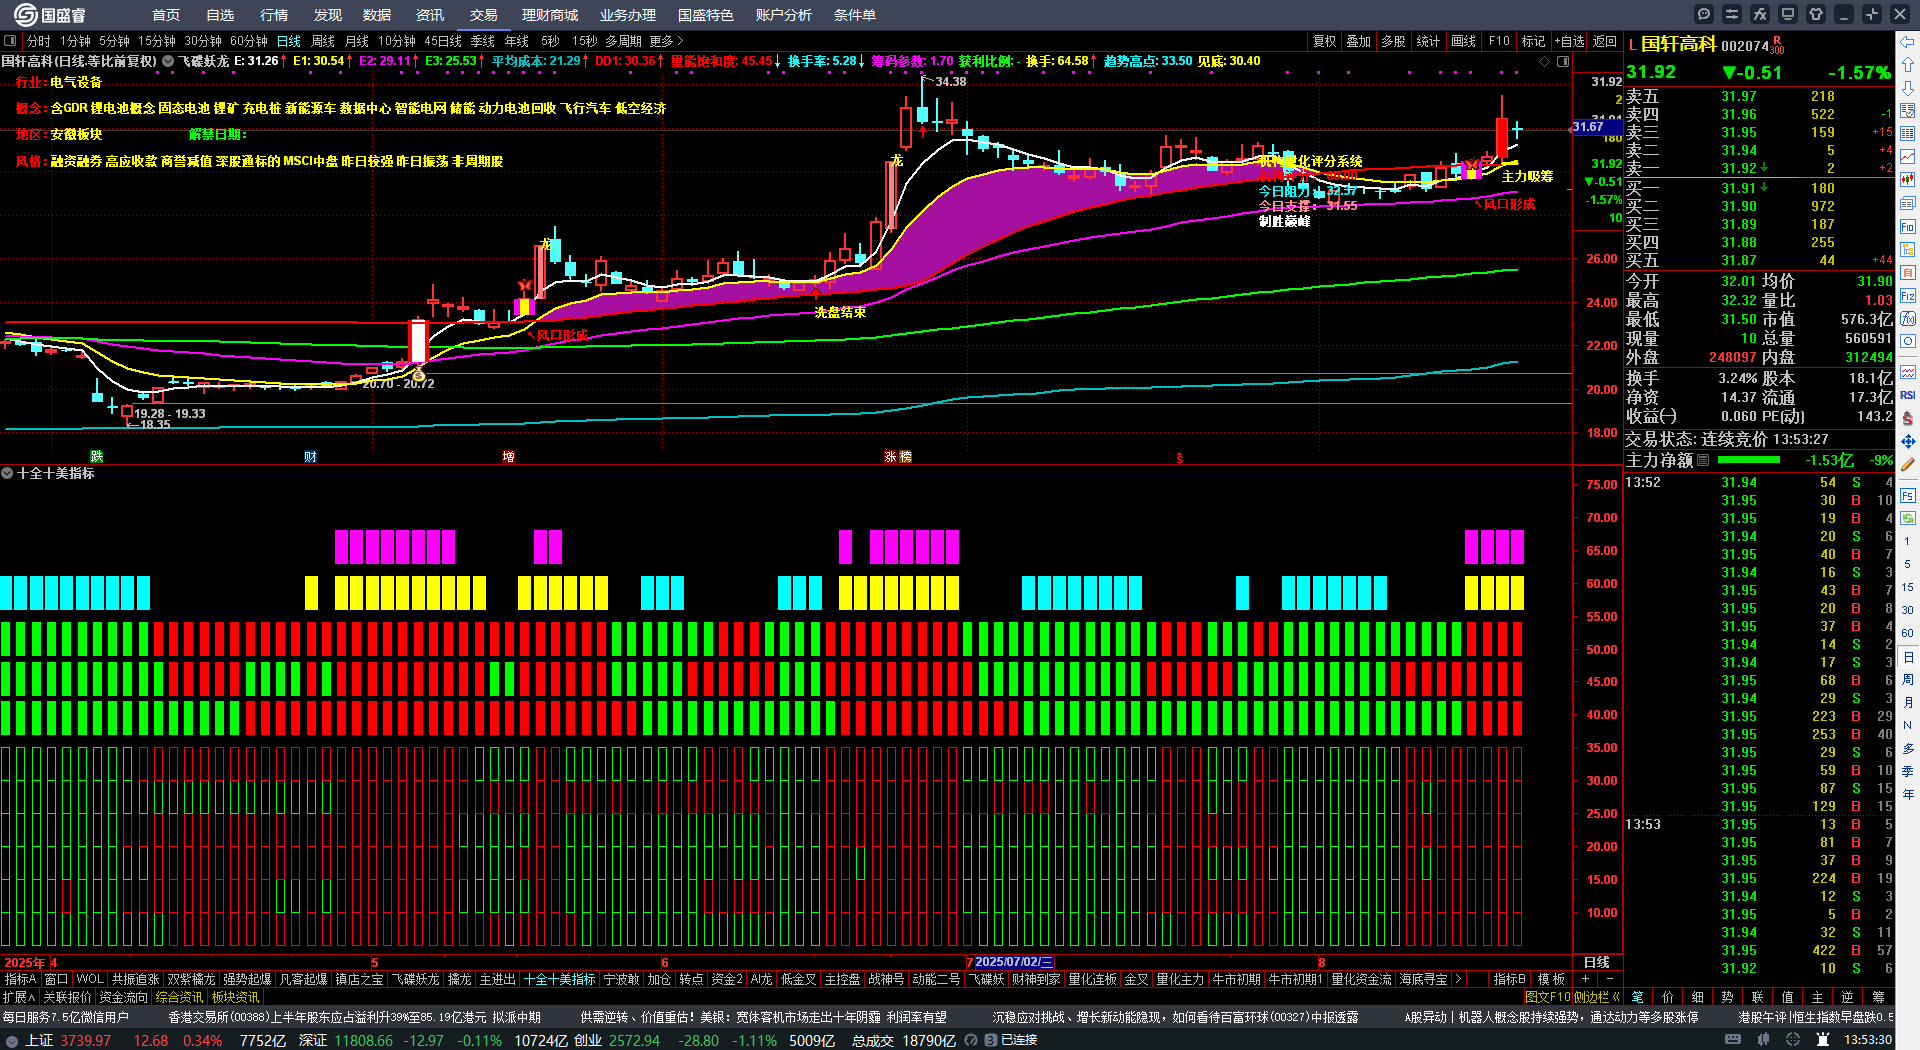Switch to 60分钟 chart period
Viewport: 1920px width, 1050px height.
tap(249, 41)
